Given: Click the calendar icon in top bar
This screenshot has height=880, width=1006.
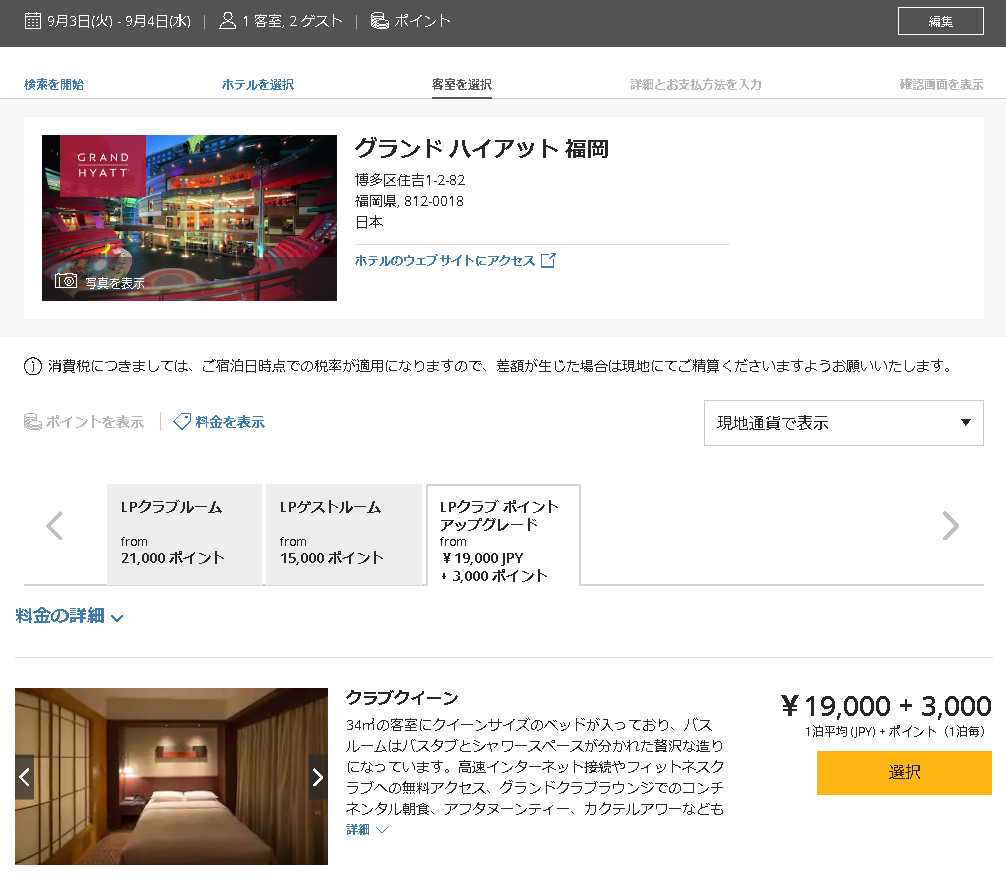Looking at the screenshot, I should 33,21.
